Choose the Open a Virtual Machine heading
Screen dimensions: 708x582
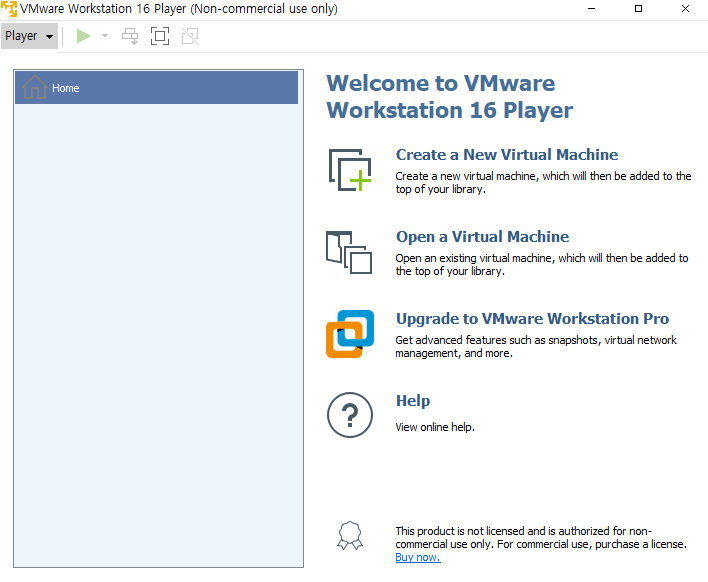[x=482, y=237]
